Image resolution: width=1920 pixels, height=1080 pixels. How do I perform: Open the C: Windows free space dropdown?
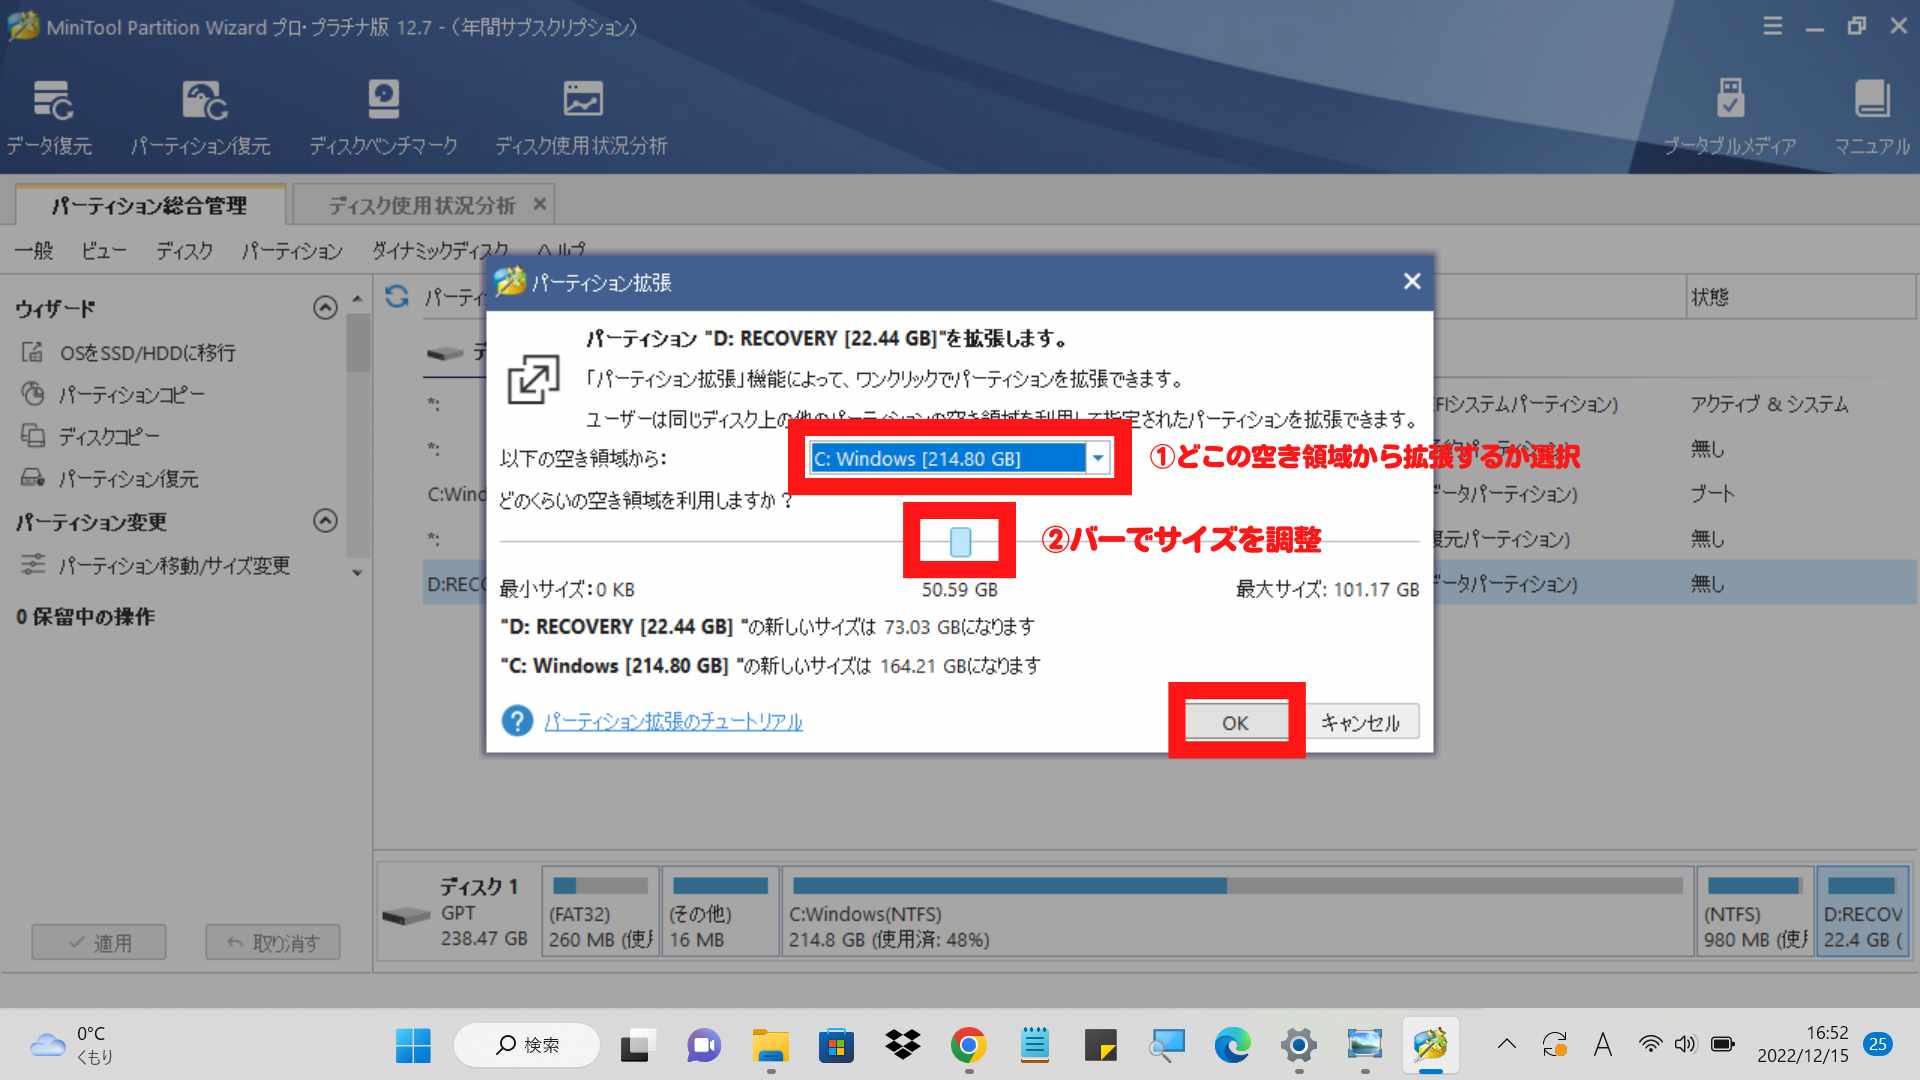[1098, 459]
